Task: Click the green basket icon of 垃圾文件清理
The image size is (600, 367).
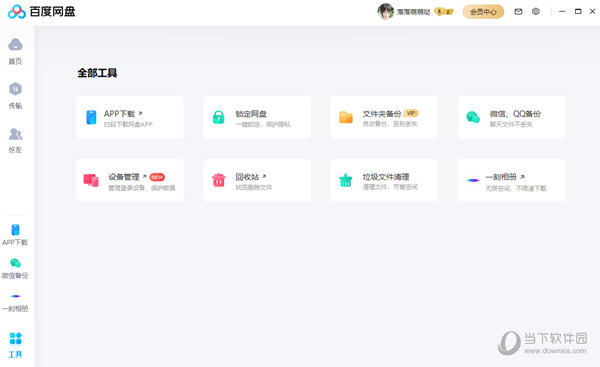Action: click(346, 180)
